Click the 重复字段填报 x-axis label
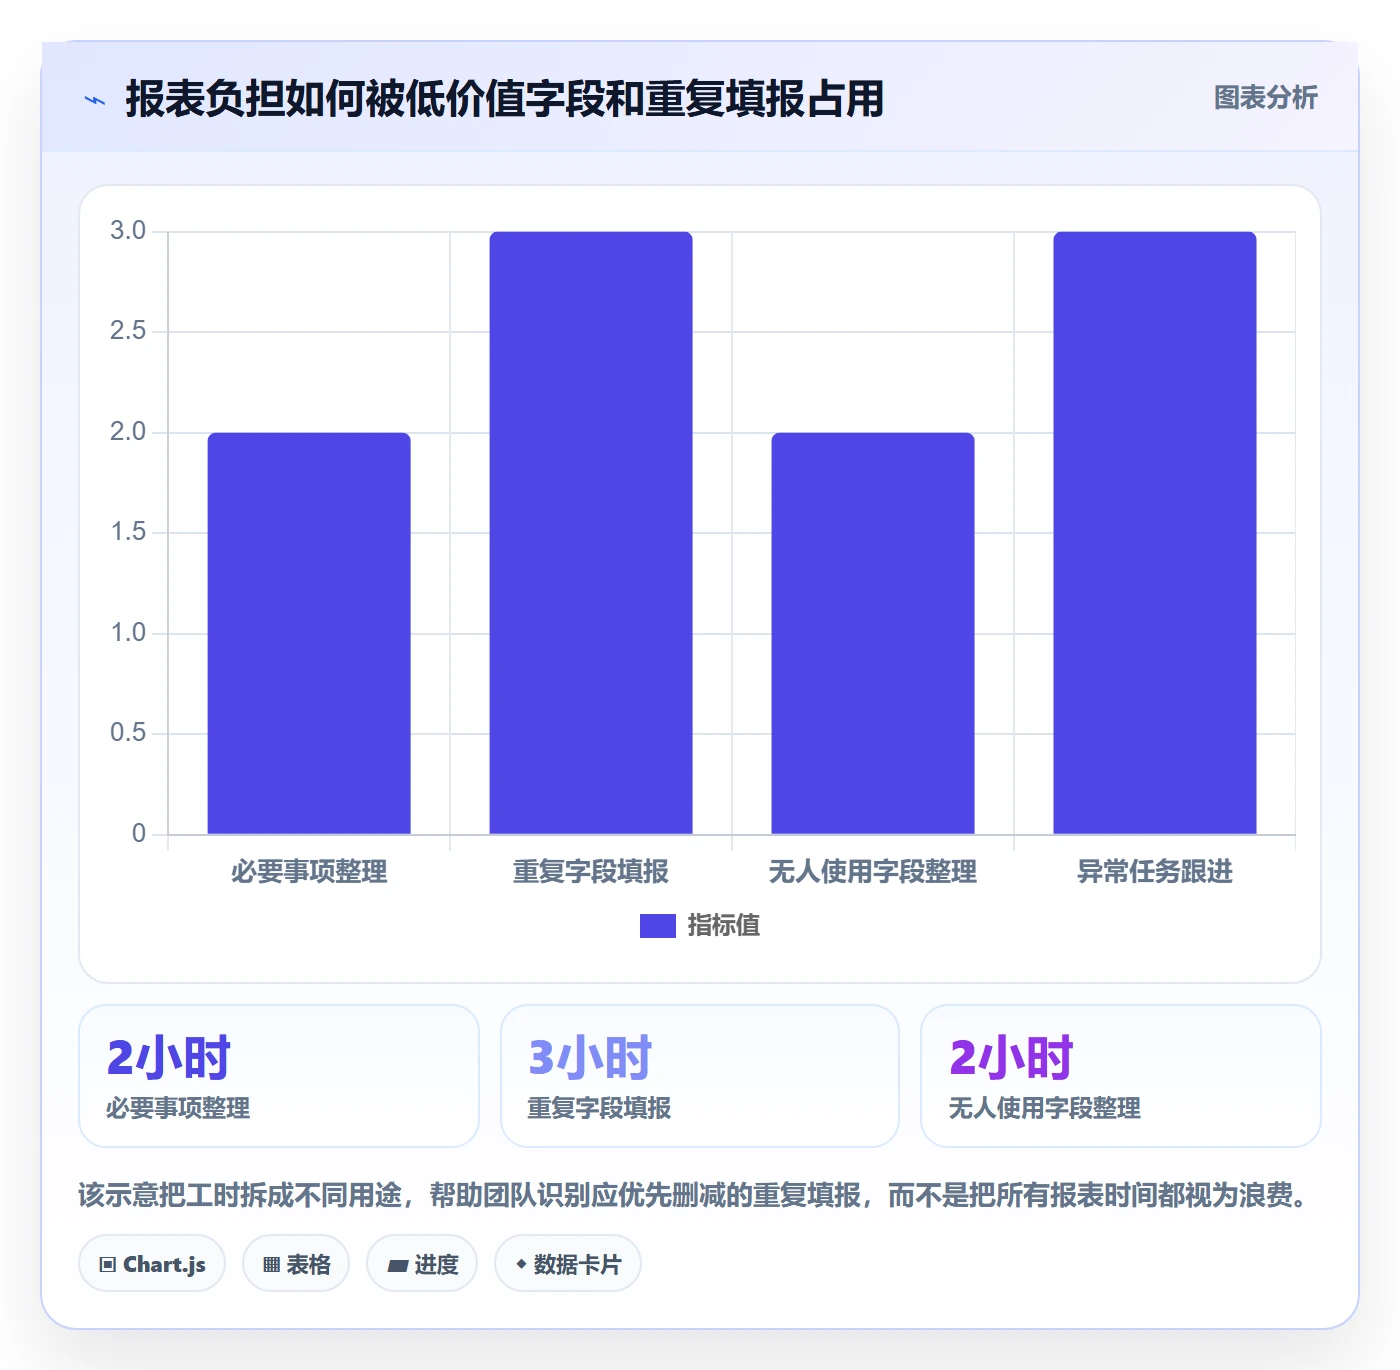The height and width of the screenshot is (1370, 1400). pos(591,872)
